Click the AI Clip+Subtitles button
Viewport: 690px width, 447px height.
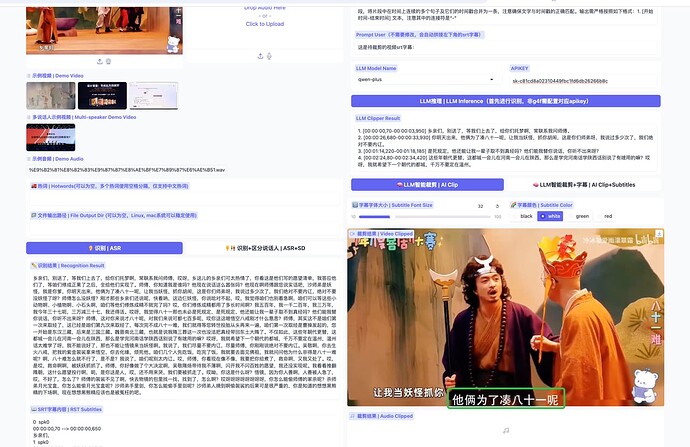coord(584,185)
